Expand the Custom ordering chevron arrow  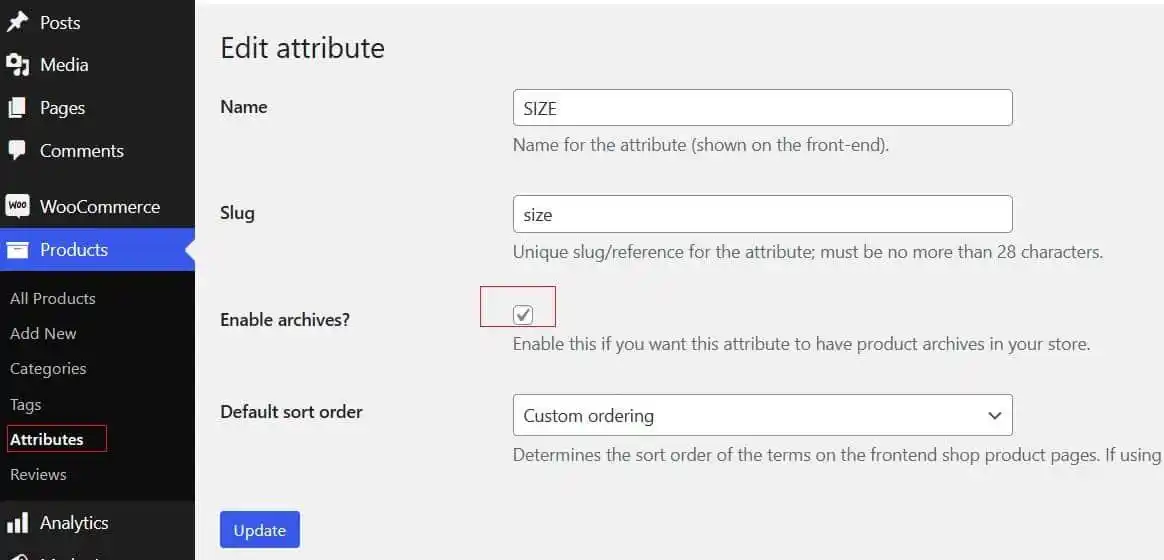[994, 415]
